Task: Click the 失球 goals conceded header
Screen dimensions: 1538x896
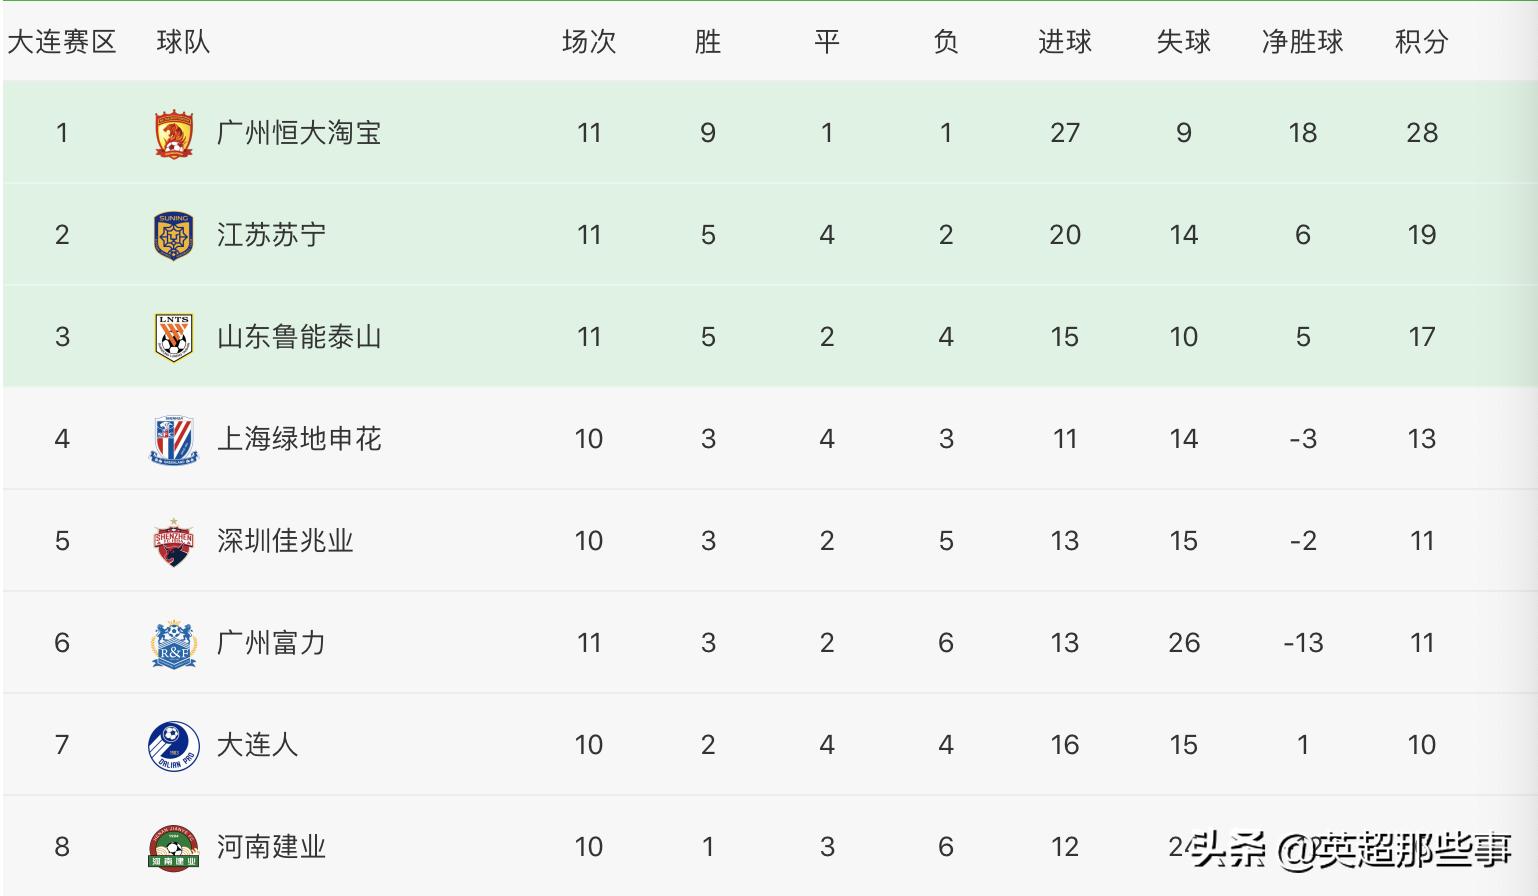Action: [1183, 42]
